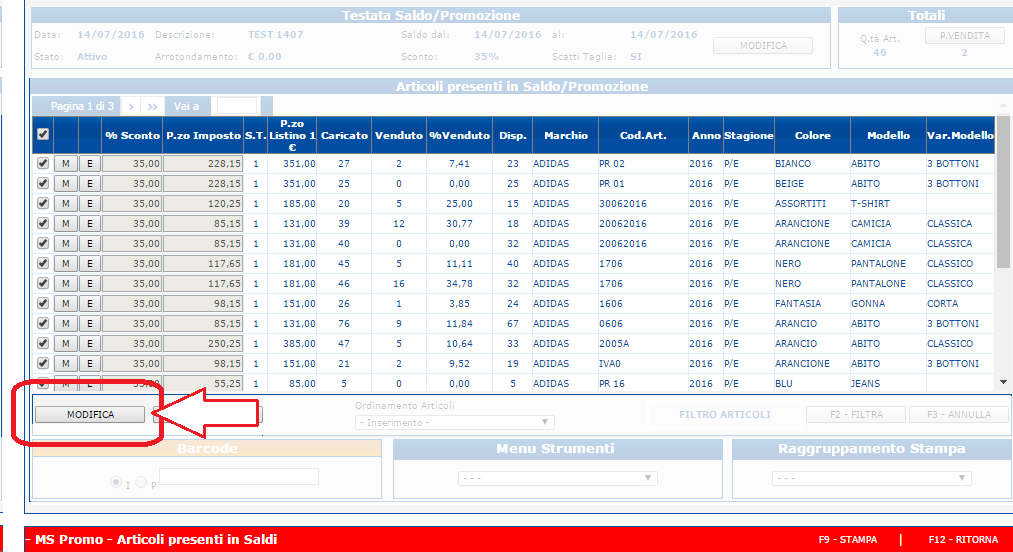This screenshot has width=1013, height=552.
Task: Click P.zo Imposto field showing 120,25
Action: point(203,204)
